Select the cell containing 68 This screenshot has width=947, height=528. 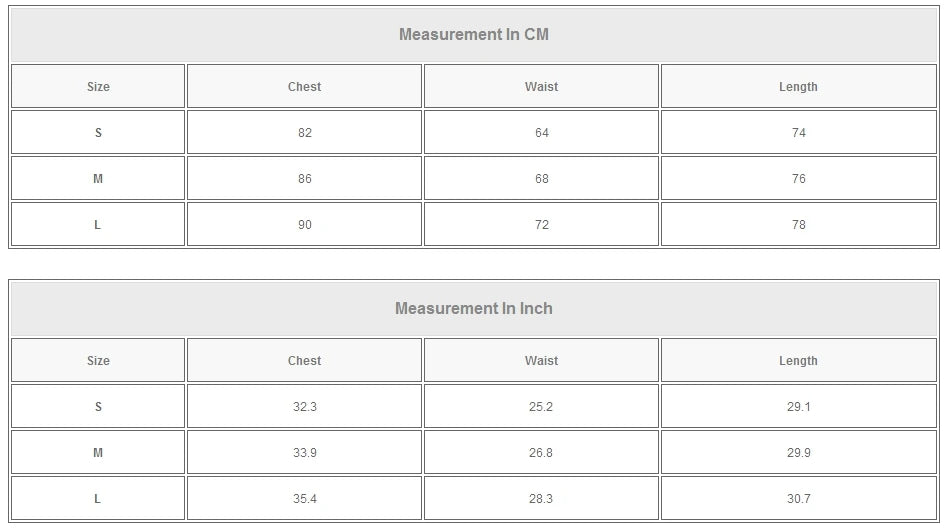(541, 179)
